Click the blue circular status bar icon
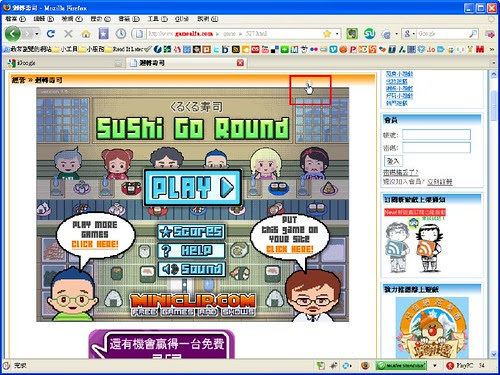 click(x=346, y=366)
